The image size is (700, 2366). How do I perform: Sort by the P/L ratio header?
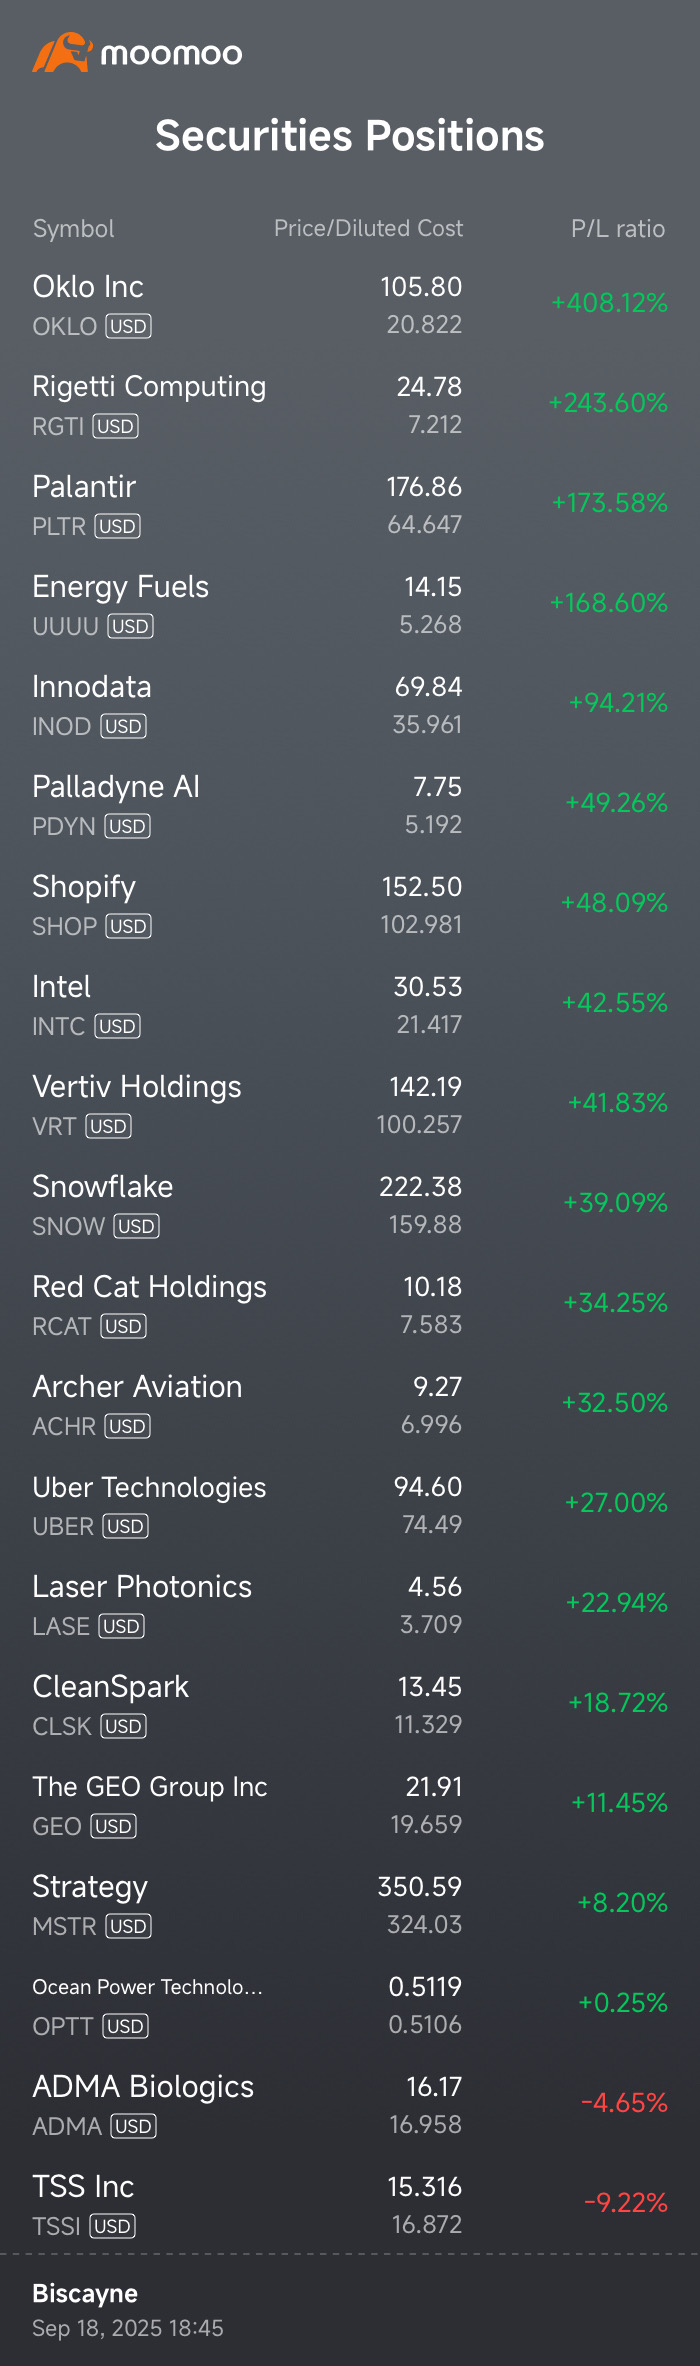click(617, 229)
